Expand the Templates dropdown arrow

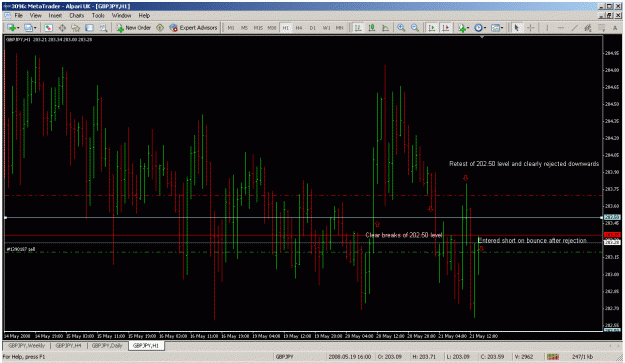(x=501, y=28)
